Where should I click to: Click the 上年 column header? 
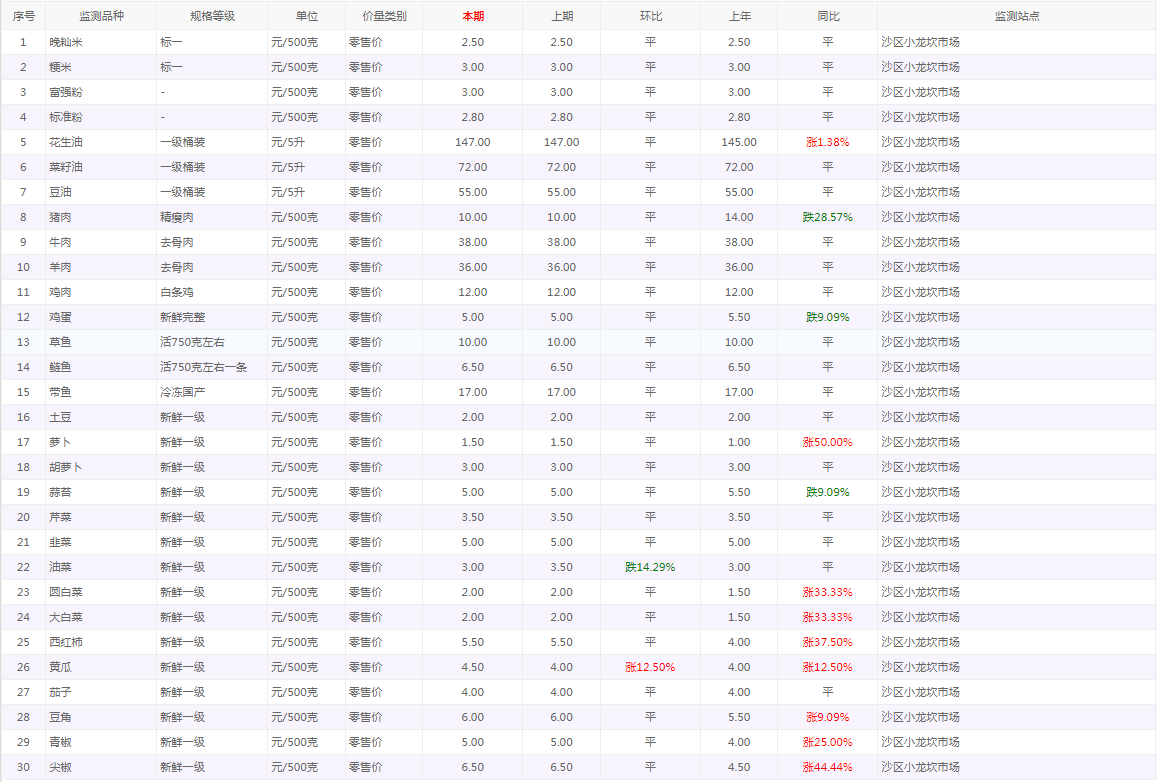(738, 16)
